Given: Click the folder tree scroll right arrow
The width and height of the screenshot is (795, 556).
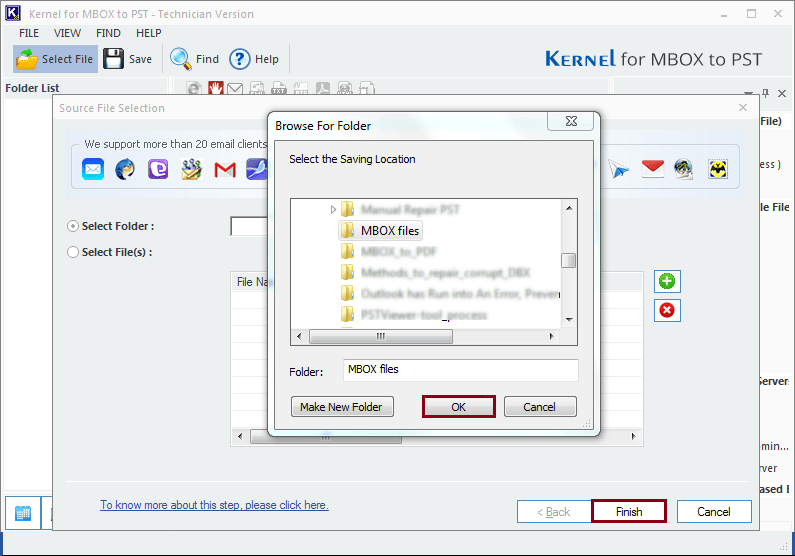Looking at the screenshot, I should point(552,337).
